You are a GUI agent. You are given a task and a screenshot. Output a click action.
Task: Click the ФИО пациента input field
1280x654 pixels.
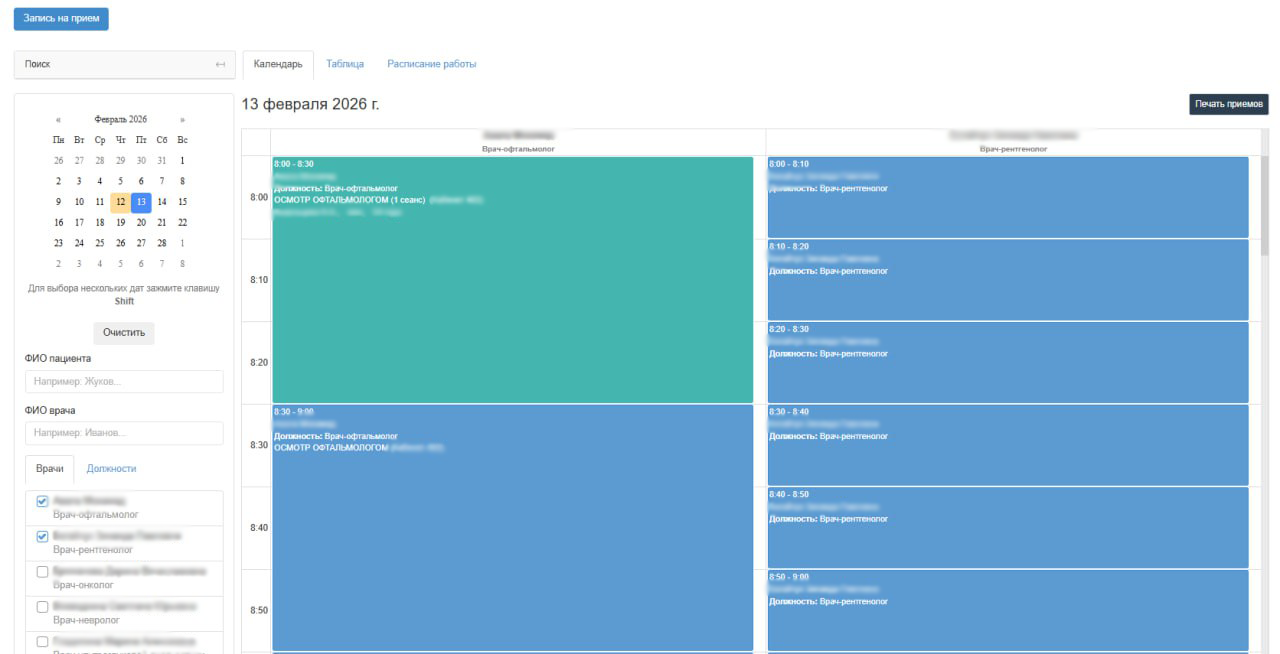[x=124, y=382]
